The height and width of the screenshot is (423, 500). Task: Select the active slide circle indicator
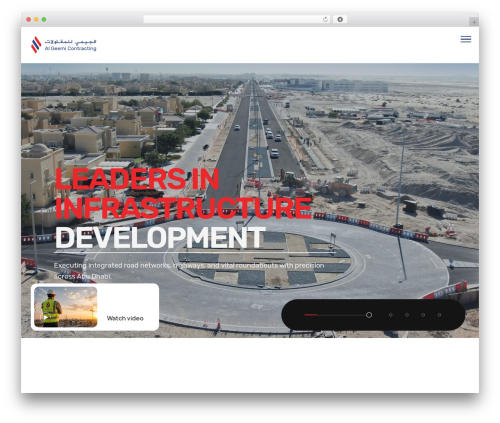369,315
